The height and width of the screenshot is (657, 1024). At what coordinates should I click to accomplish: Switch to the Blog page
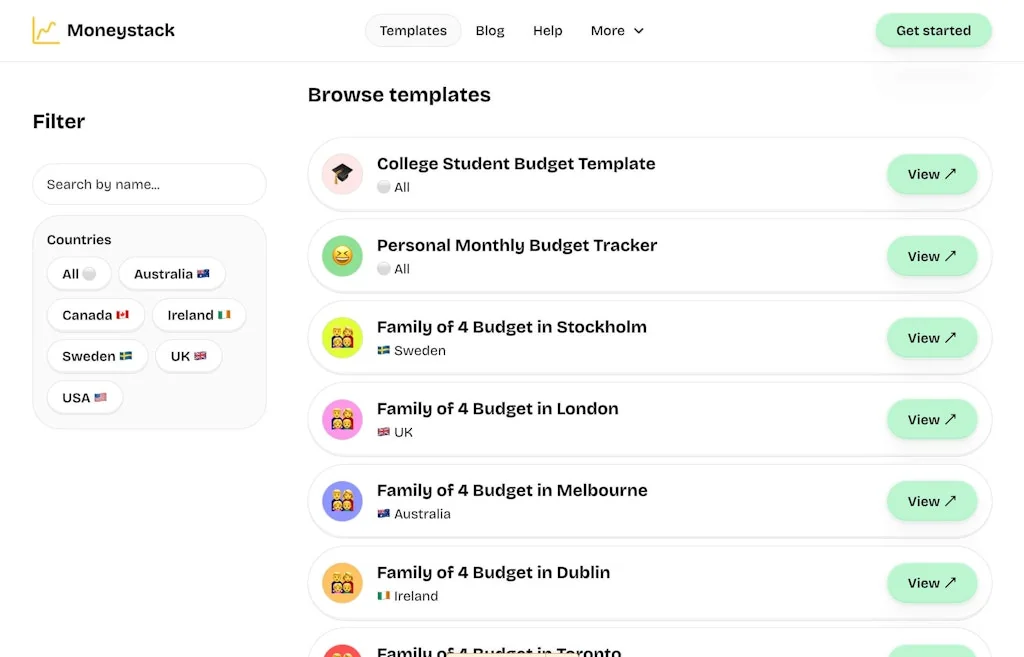coord(490,30)
